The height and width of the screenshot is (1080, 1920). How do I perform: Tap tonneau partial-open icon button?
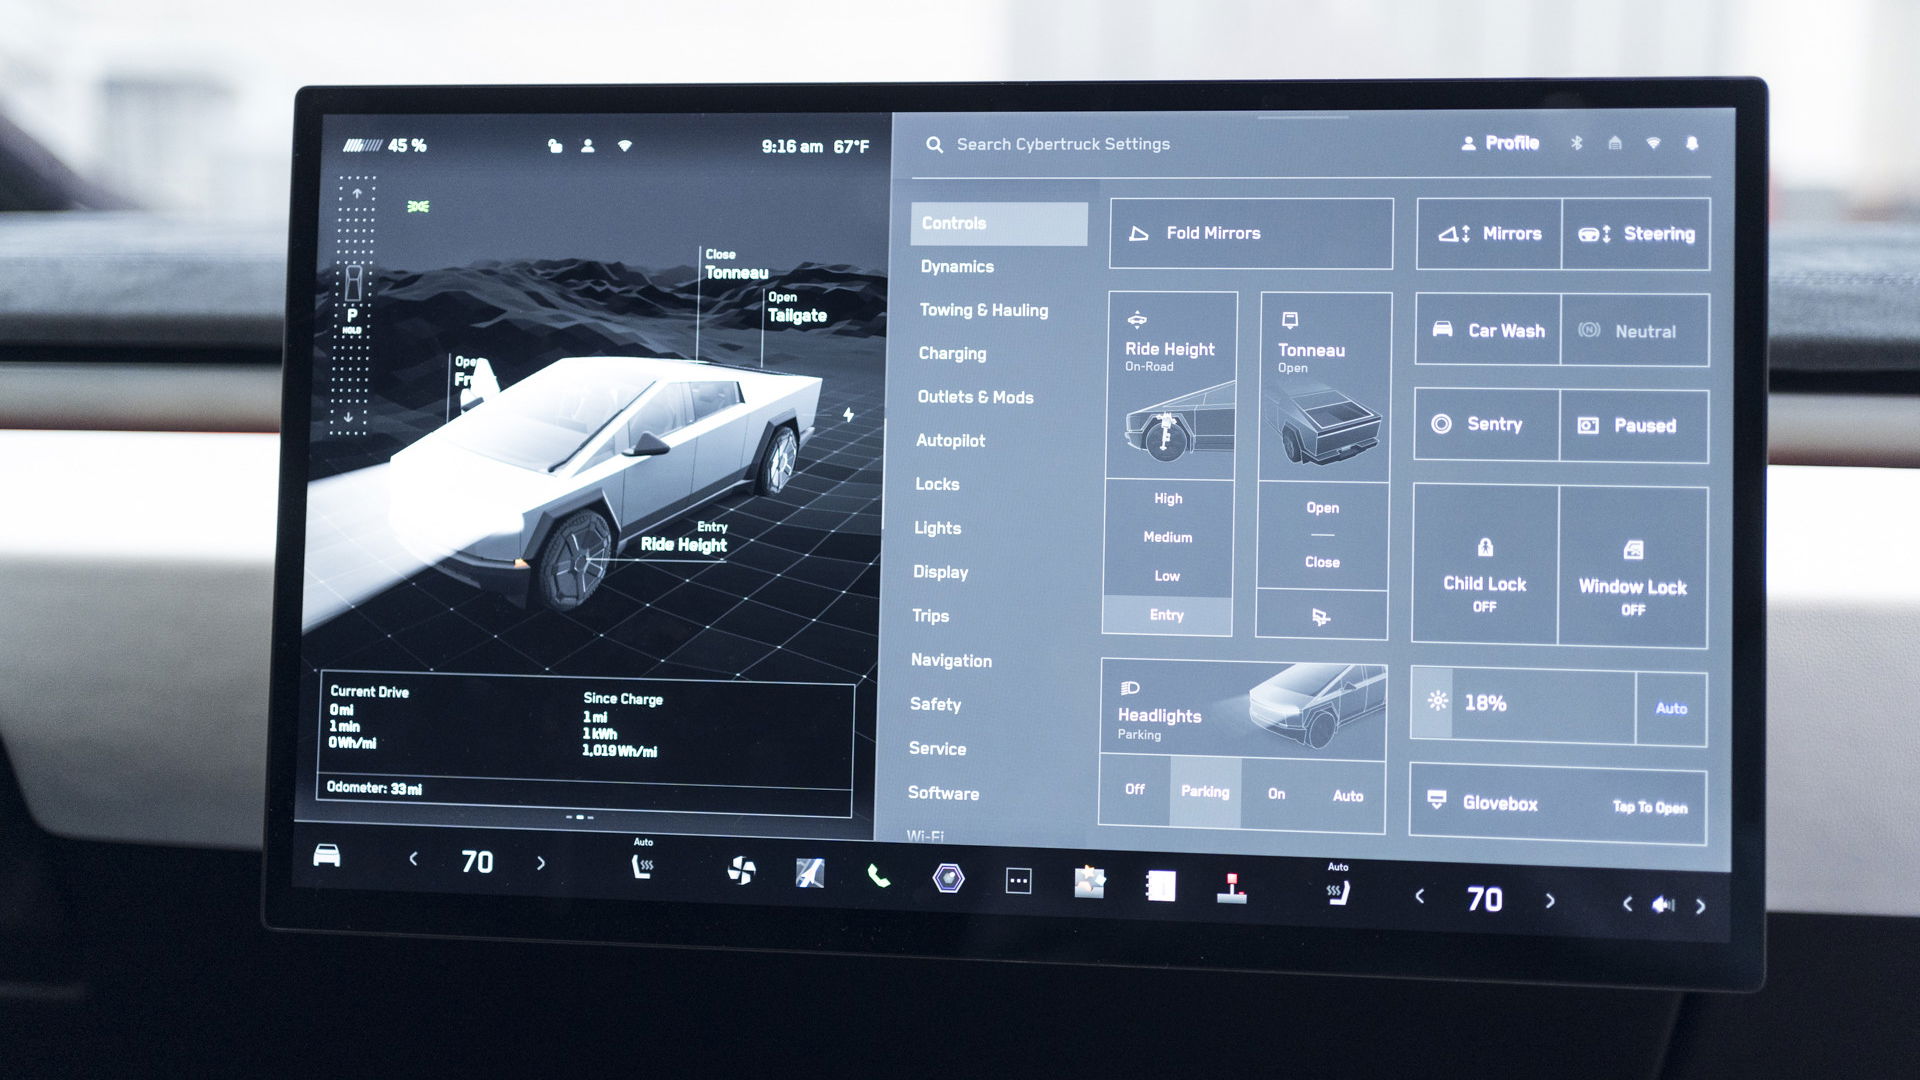pos(1321,617)
